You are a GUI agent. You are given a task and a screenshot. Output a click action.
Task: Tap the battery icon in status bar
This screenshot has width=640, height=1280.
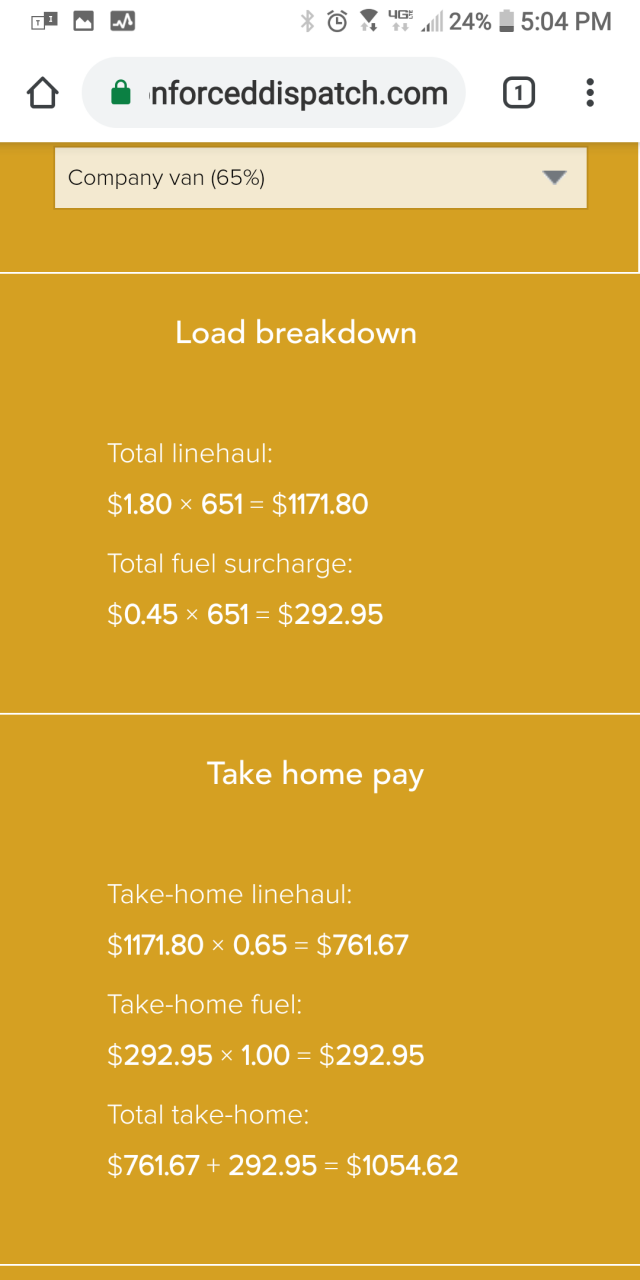click(x=507, y=21)
